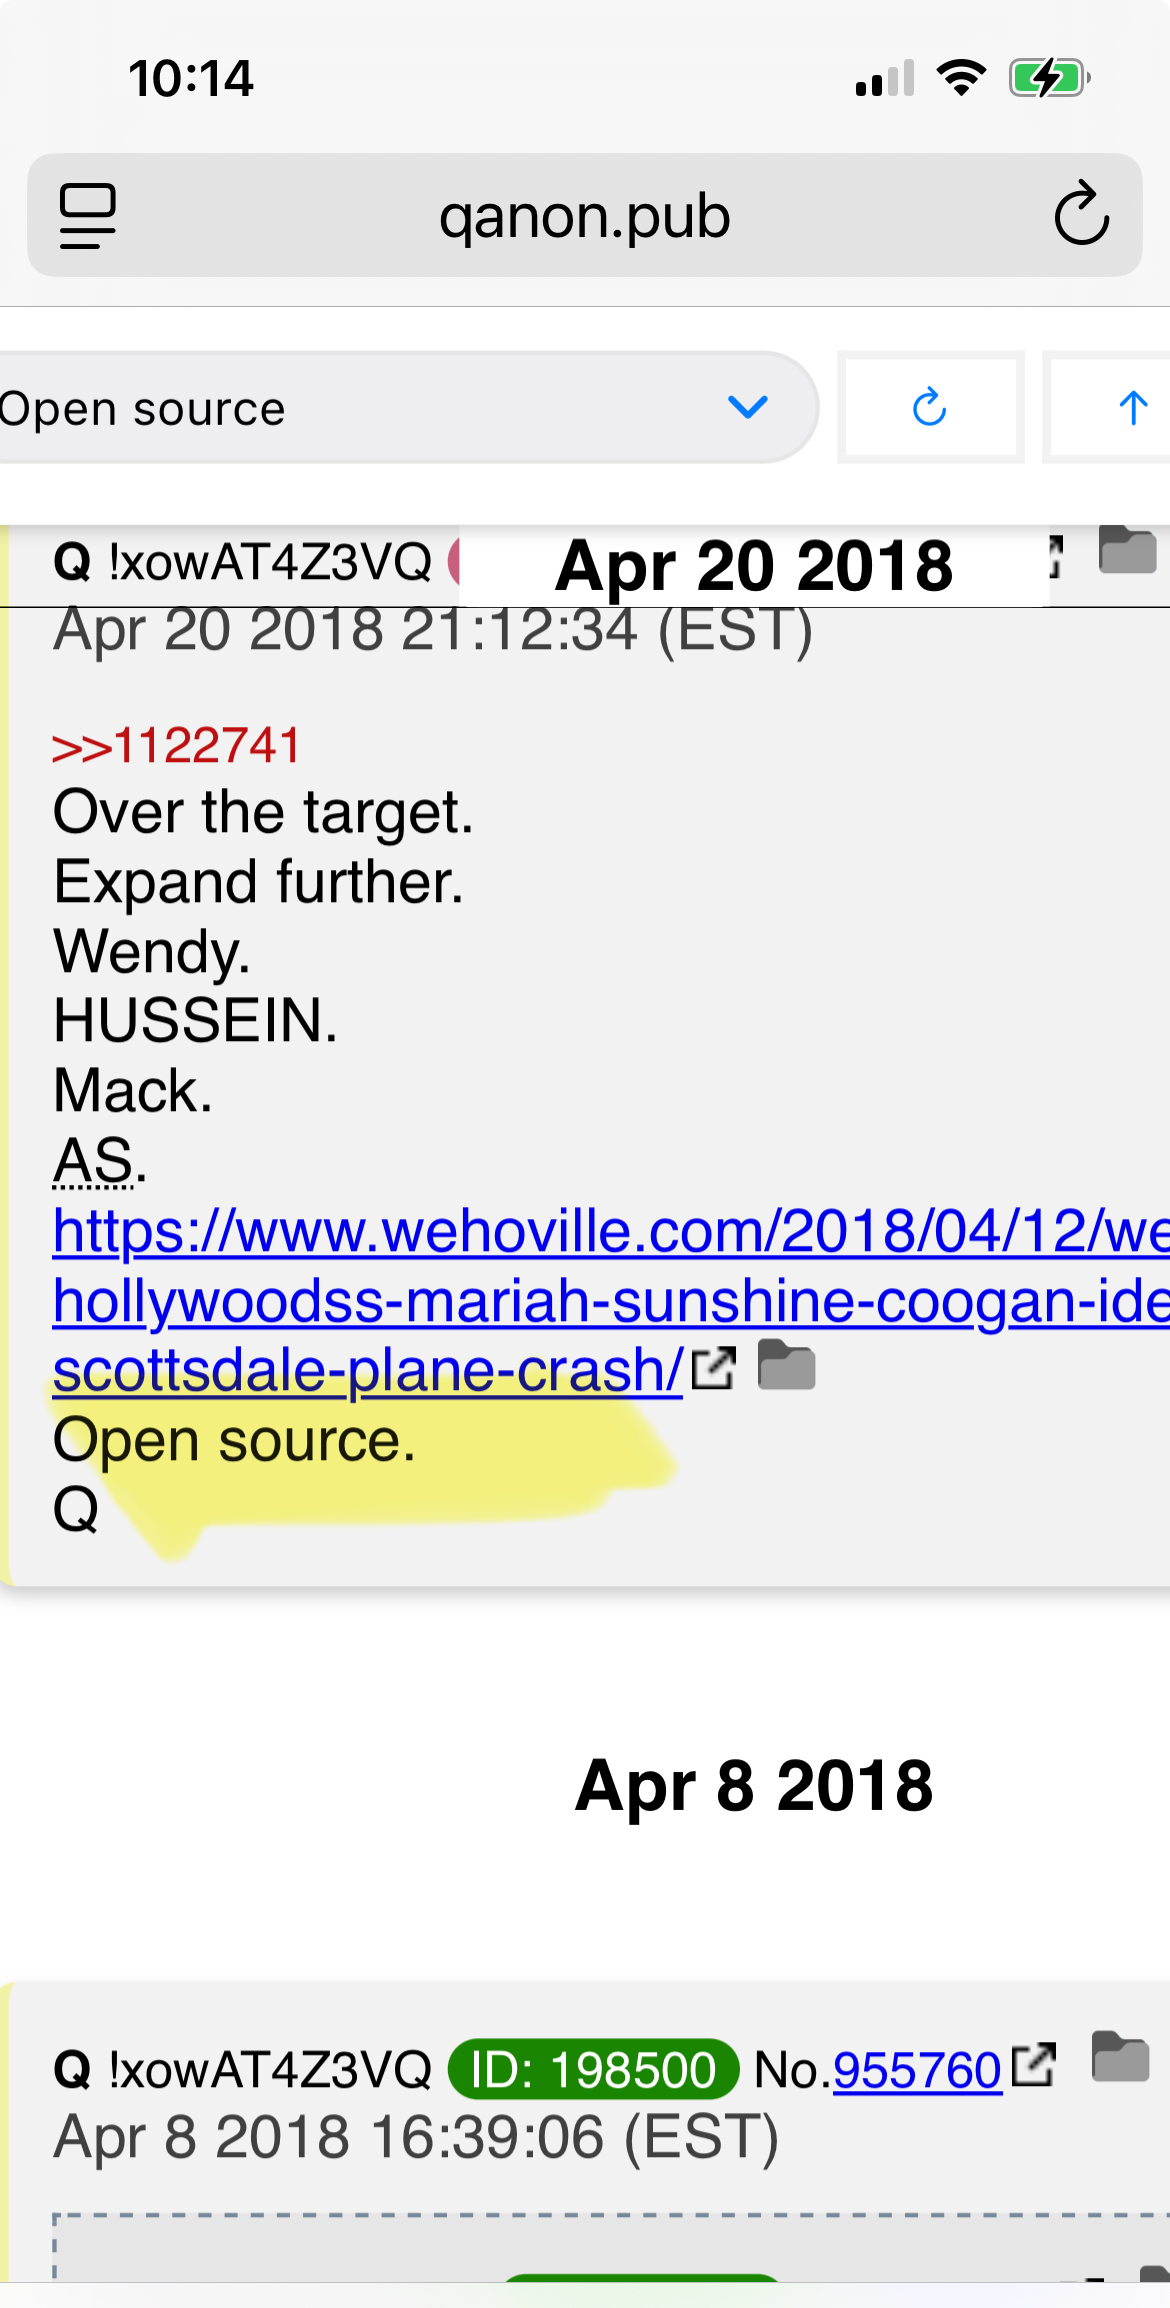Image resolution: width=1170 pixels, height=2308 pixels.
Task: Click the folder icon after the wehoville link
Action: (x=787, y=1366)
